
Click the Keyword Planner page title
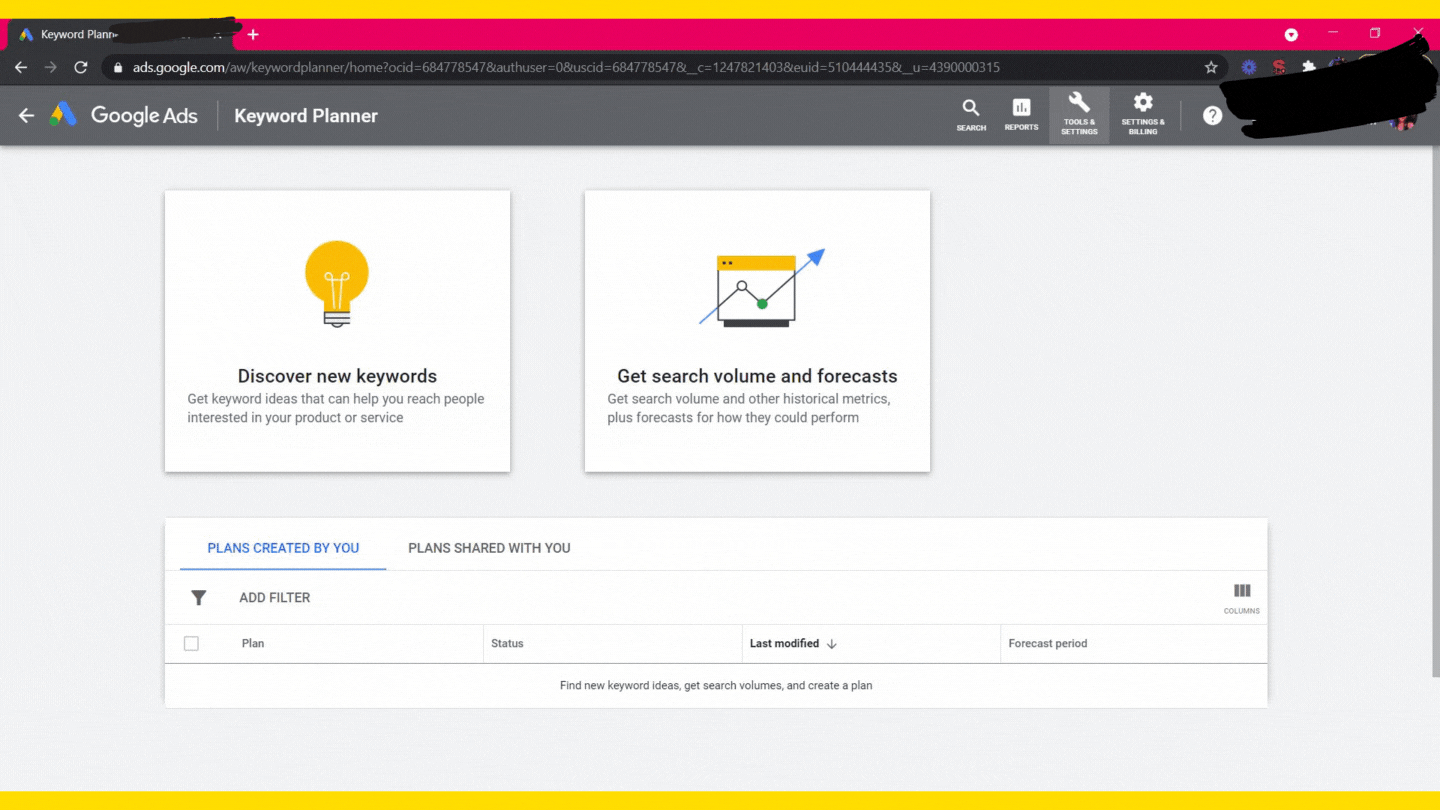(306, 116)
